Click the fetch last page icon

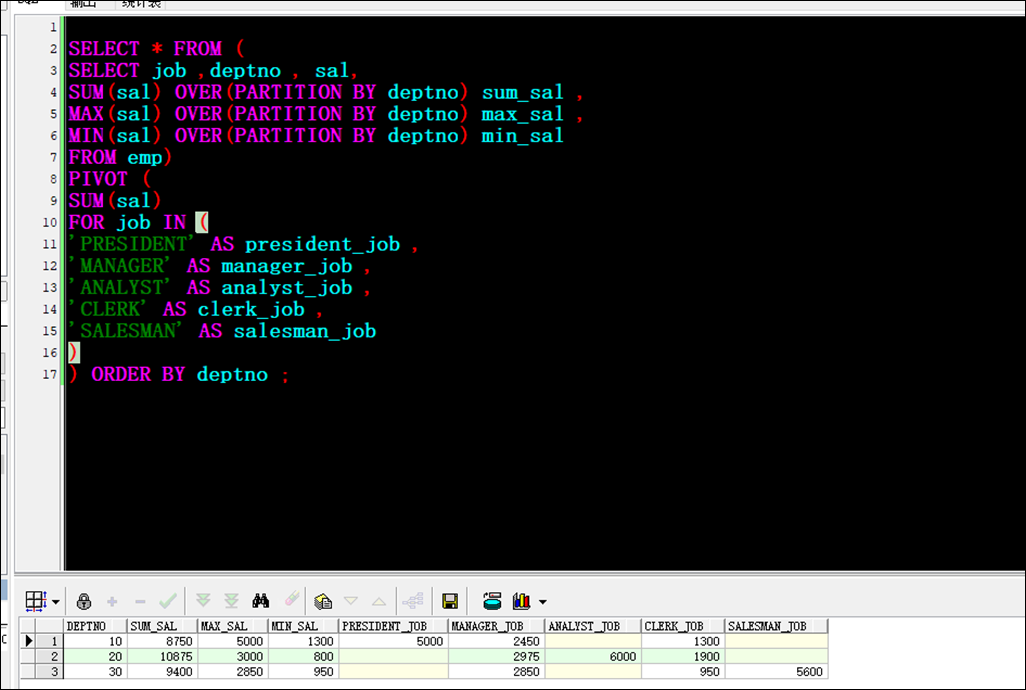232,600
